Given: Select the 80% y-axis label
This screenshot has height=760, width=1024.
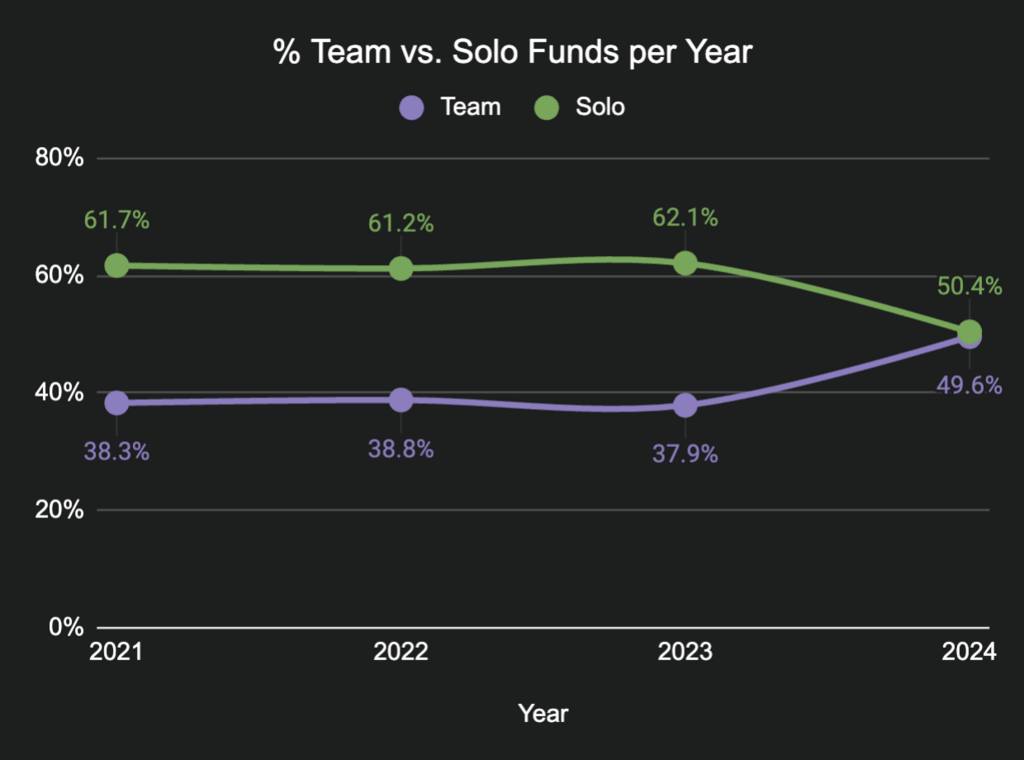Looking at the screenshot, I should 60,158.
